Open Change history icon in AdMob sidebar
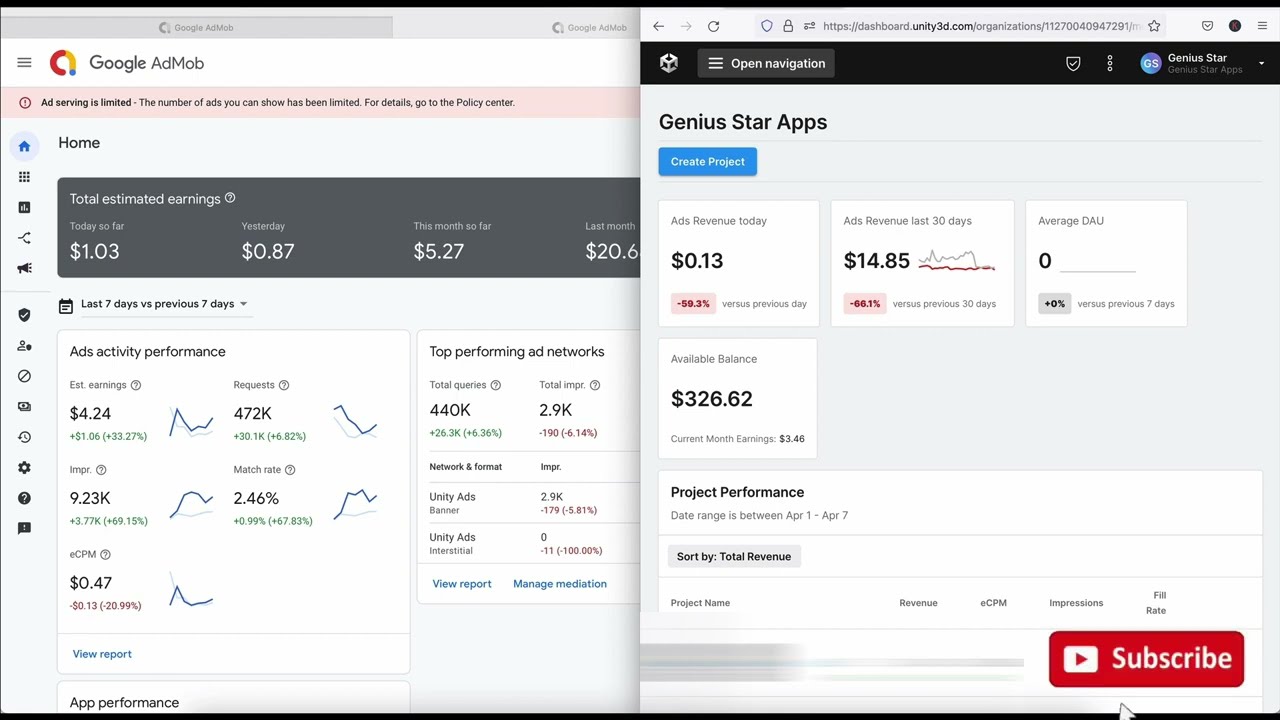The height and width of the screenshot is (720, 1280). pyautogui.click(x=24, y=437)
